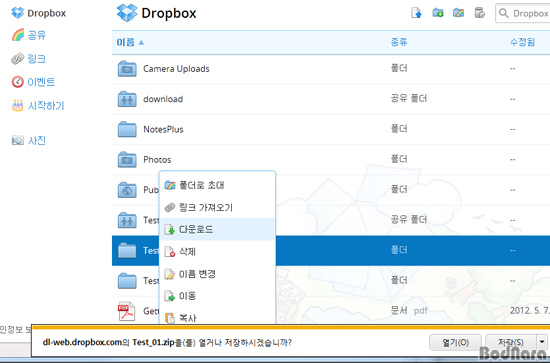This screenshot has width=550, height=363.
Task: Click the share folder rainbow toolbar icon
Action: coord(458,13)
